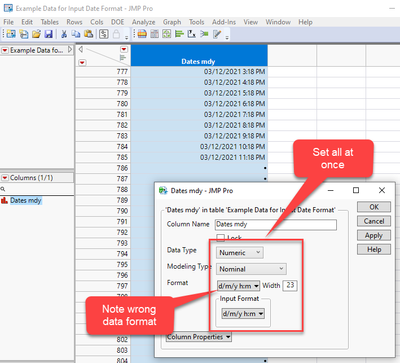The image size is (400, 363).
Task: Click the OK button
Action: [374, 207]
